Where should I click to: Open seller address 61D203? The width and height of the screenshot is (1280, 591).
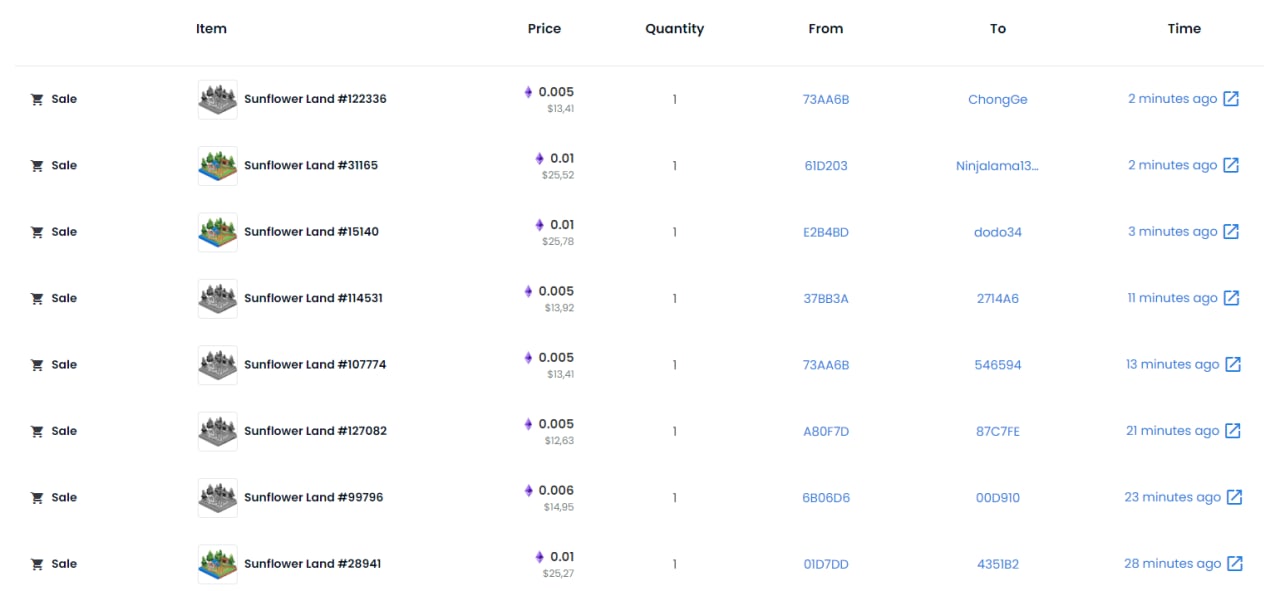pyautogui.click(x=825, y=166)
